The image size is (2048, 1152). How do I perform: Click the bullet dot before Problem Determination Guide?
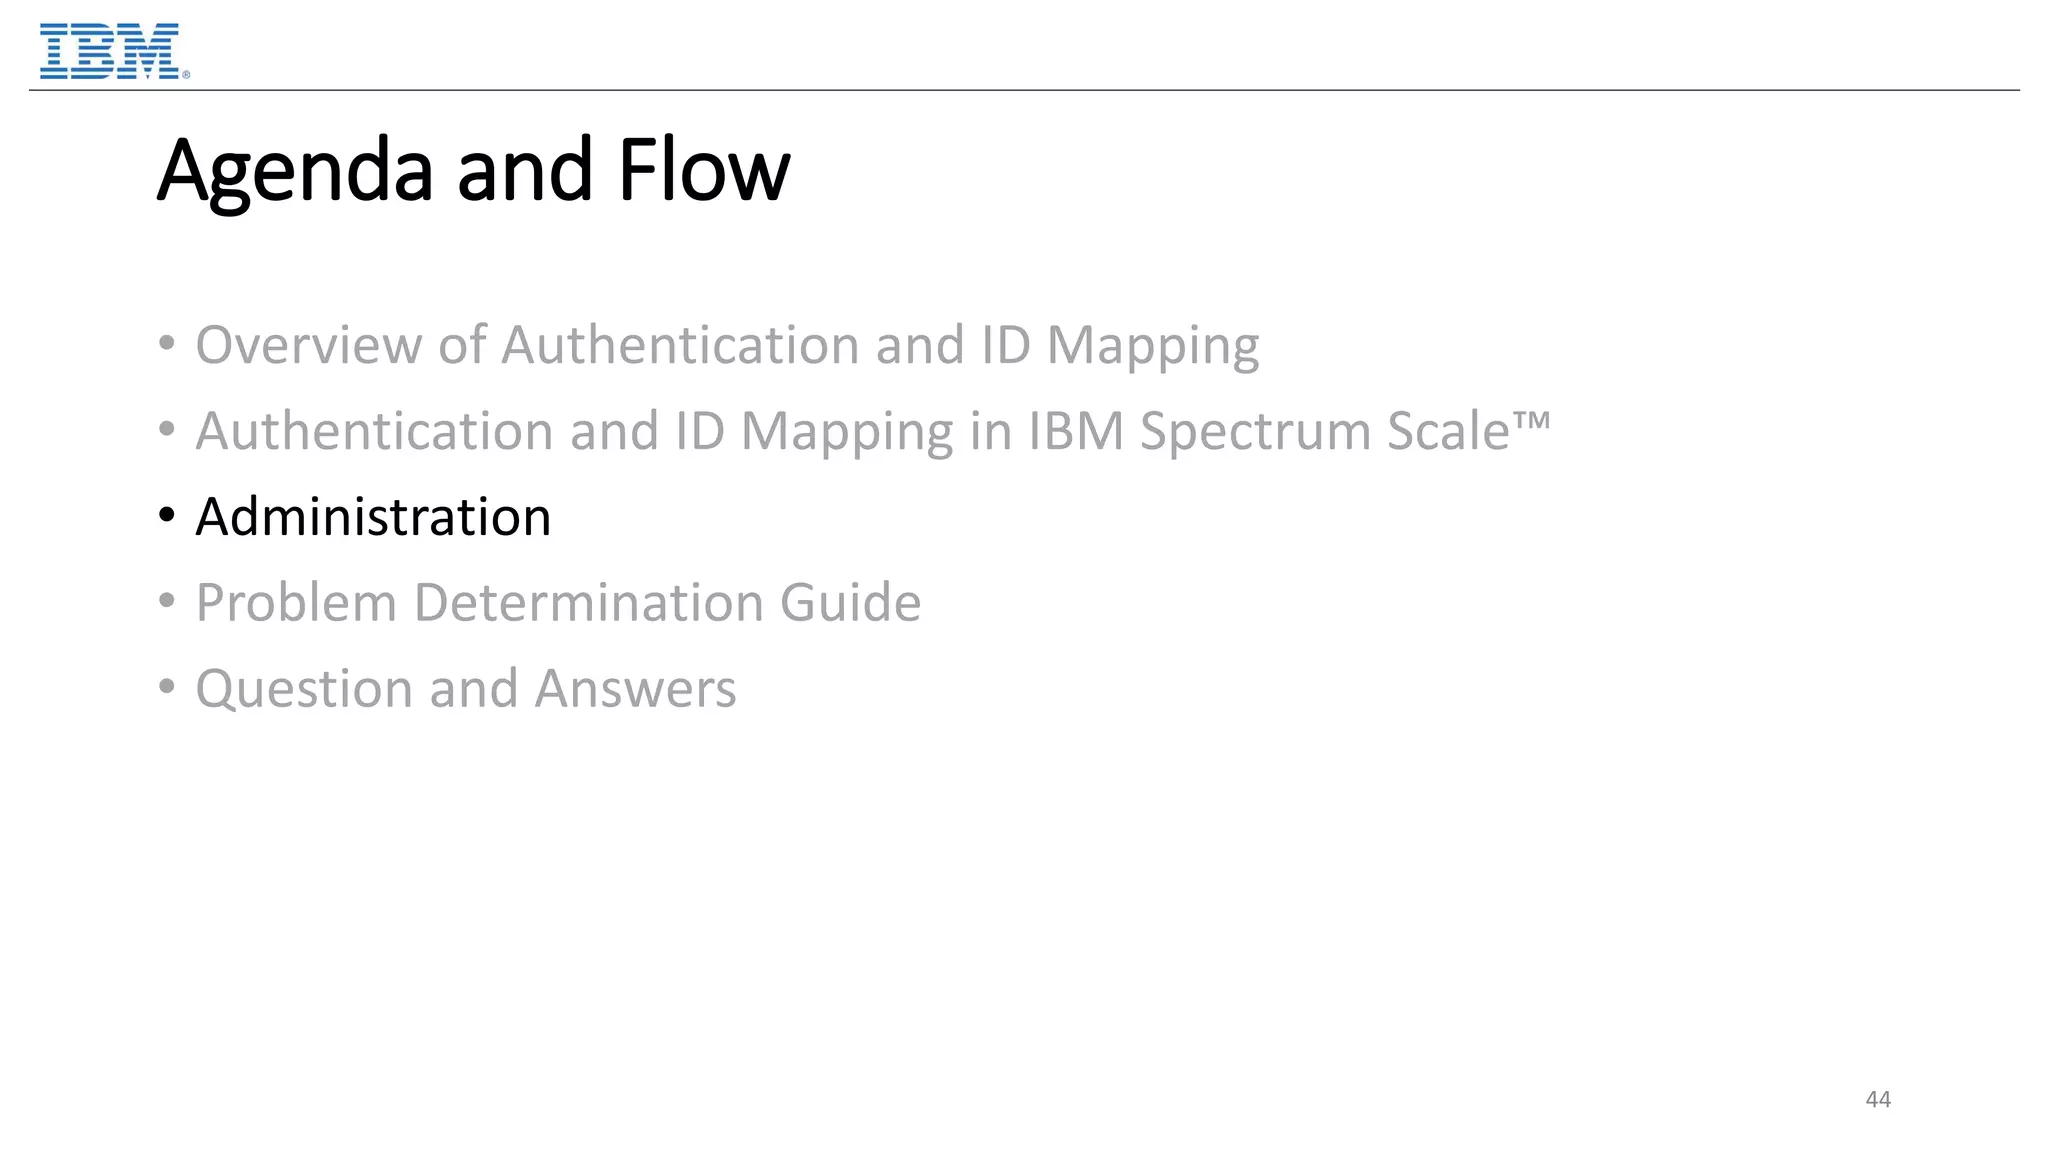click(x=167, y=602)
